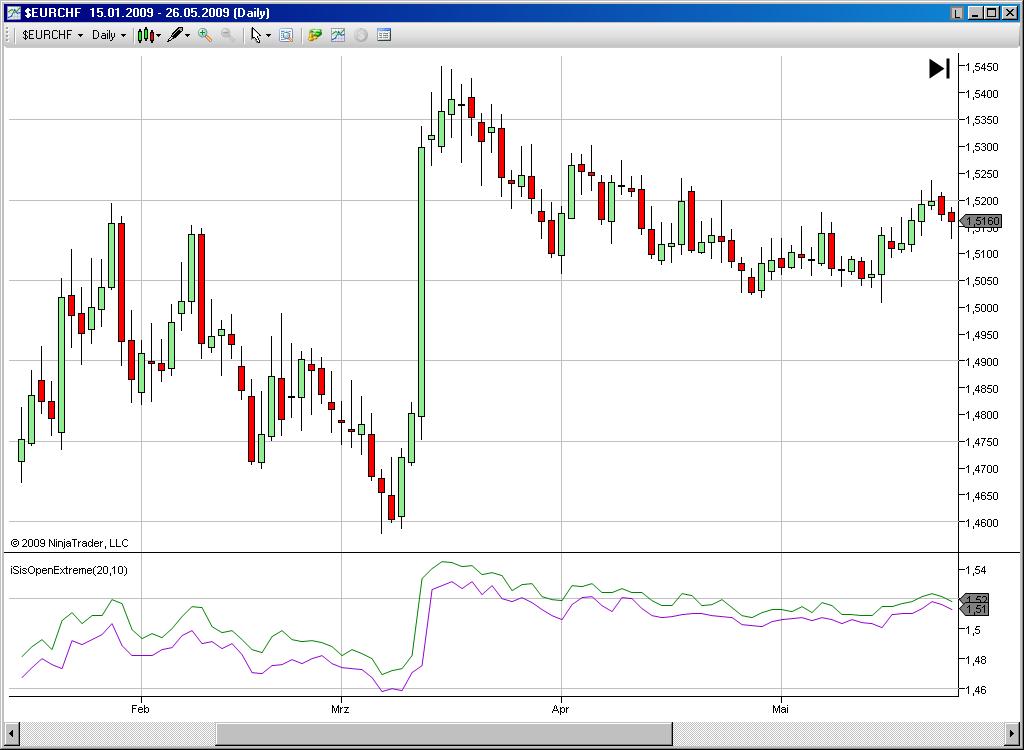
Task: Click the greyed strategies icon
Action: (x=361, y=35)
